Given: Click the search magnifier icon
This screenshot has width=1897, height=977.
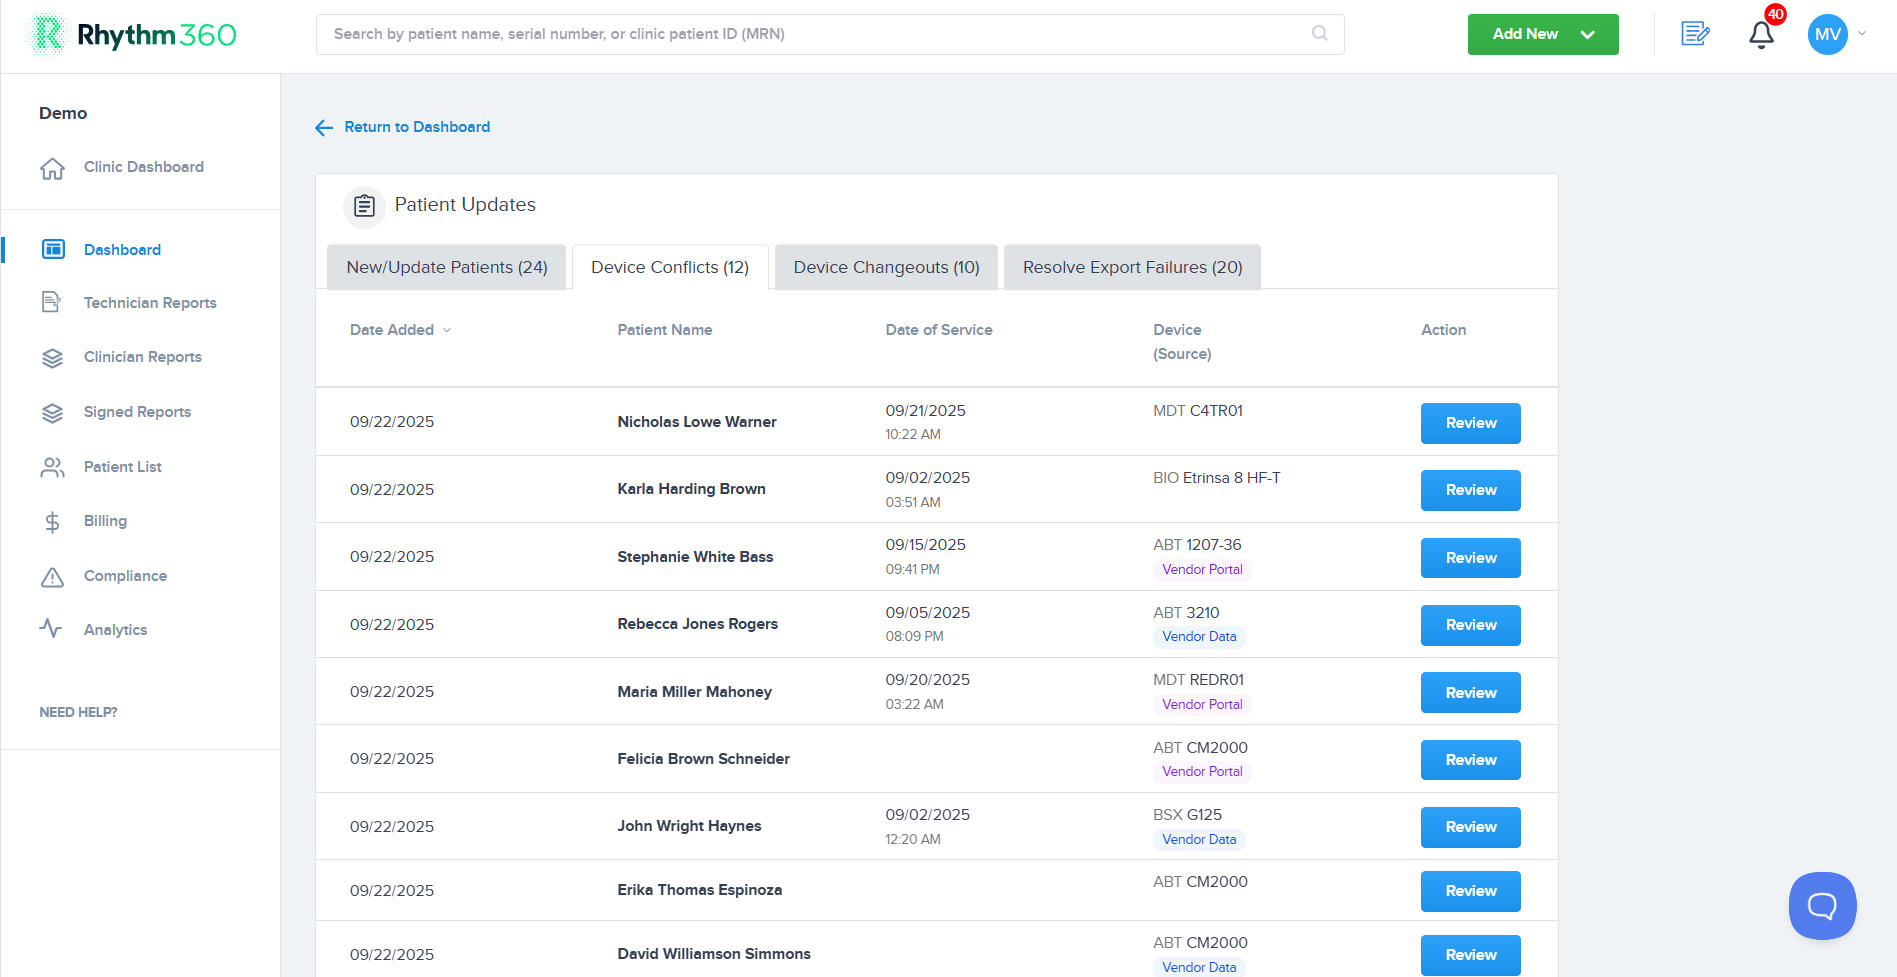Looking at the screenshot, I should (1320, 34).
